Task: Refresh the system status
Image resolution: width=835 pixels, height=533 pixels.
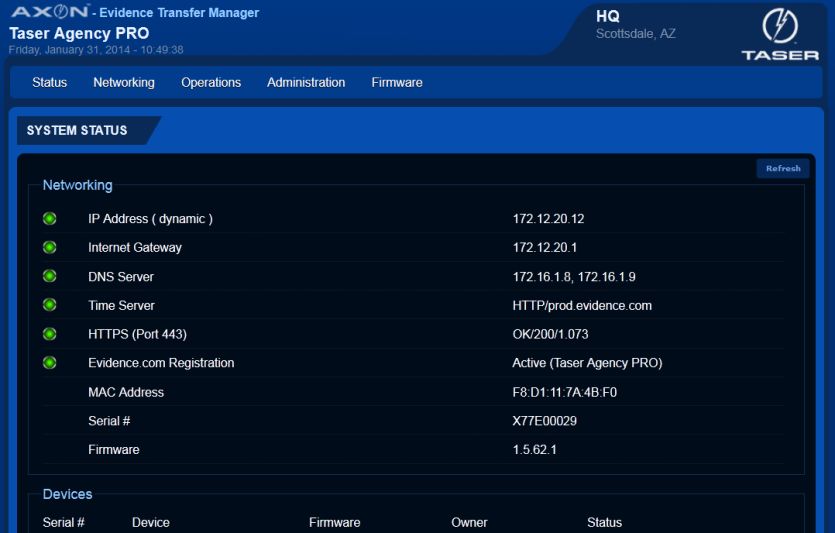Action: coord(783,168)
